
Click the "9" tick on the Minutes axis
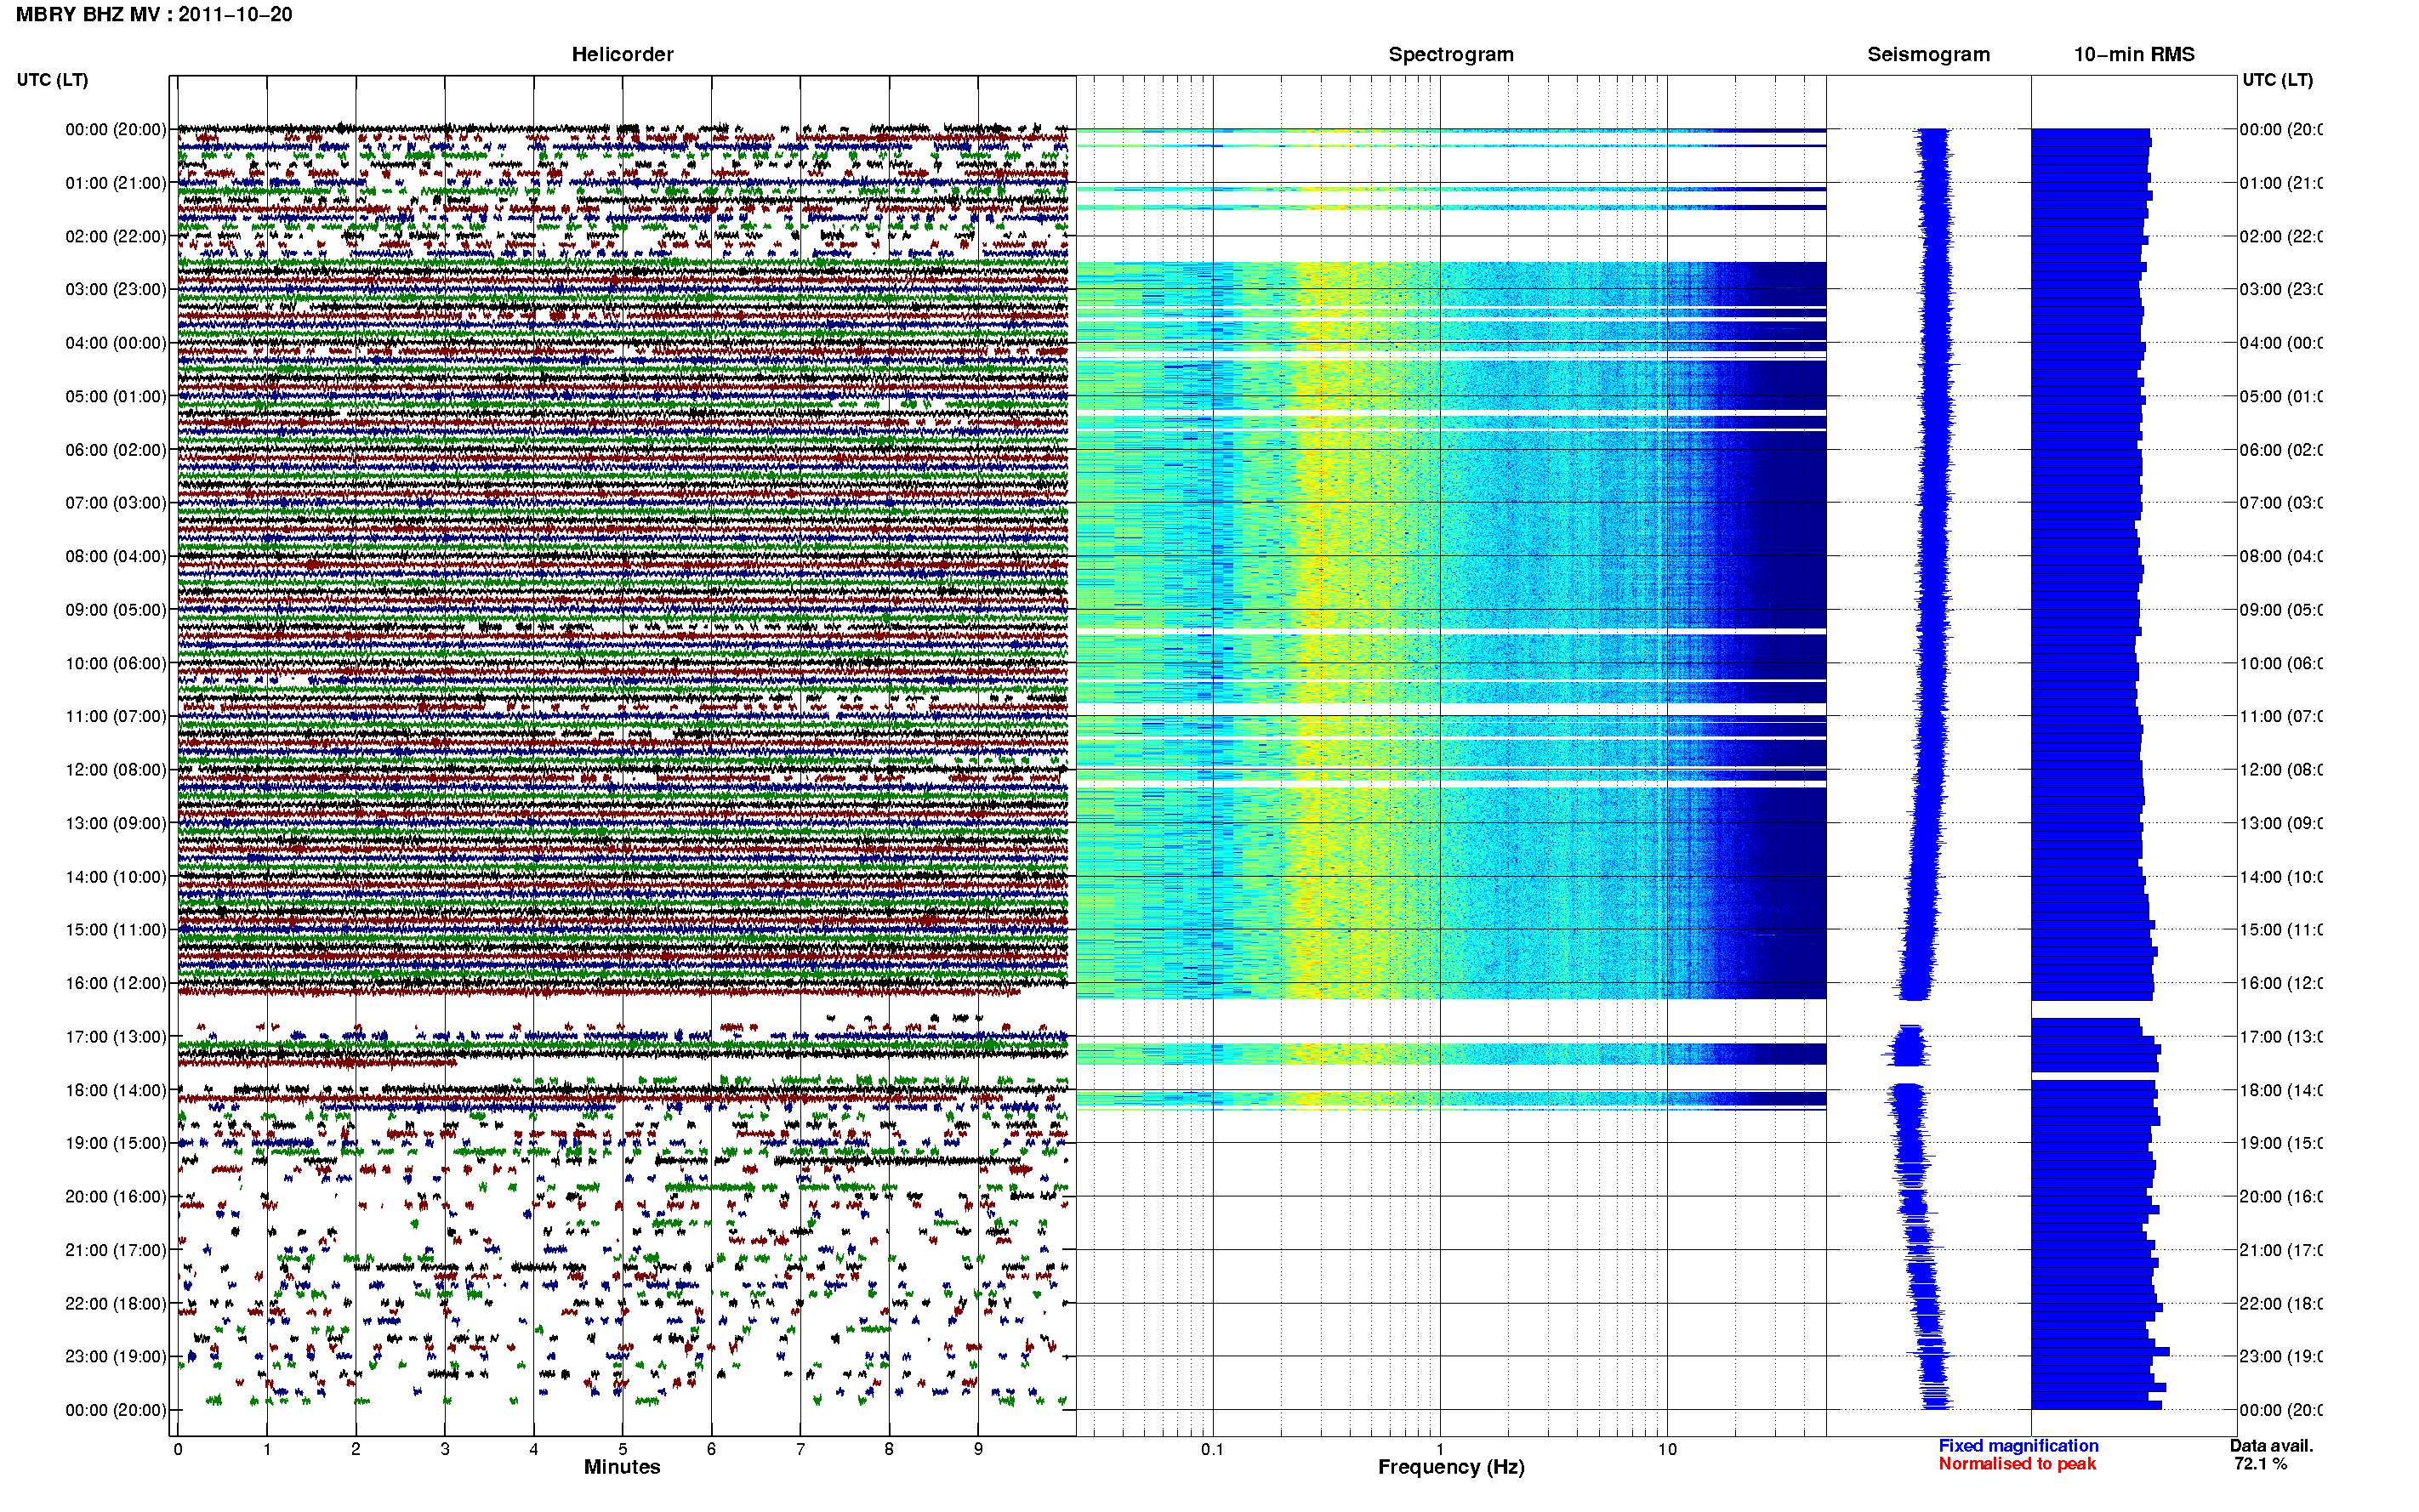pos(978,1449)
